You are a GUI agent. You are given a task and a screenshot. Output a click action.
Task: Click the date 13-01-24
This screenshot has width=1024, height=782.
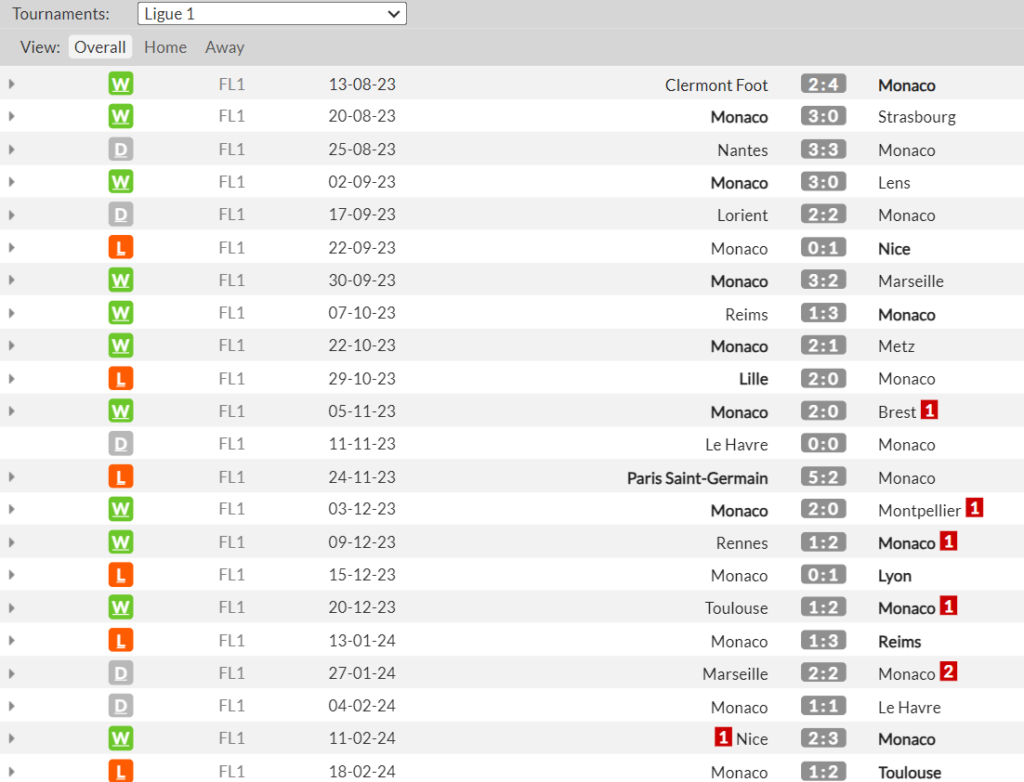[x=362, y=641]
